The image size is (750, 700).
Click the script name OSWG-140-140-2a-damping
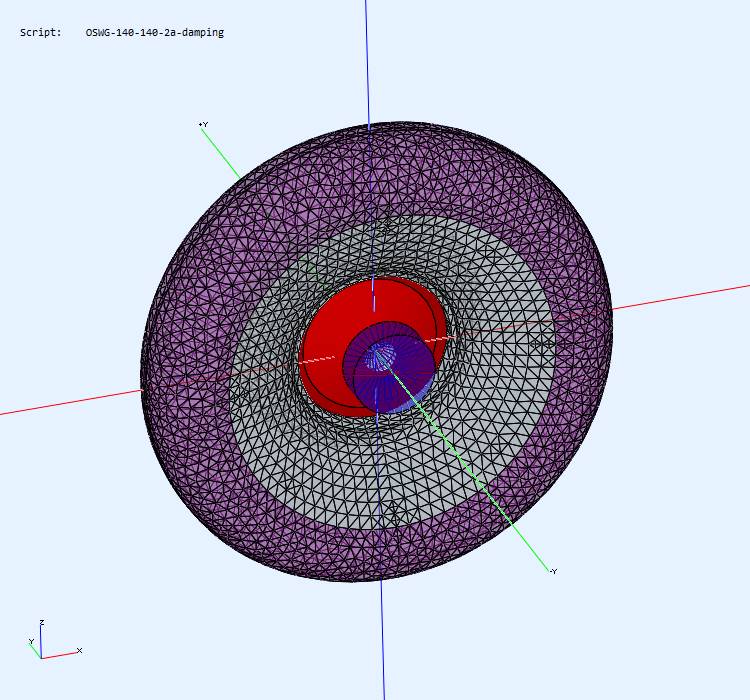(x=154, y=33)
